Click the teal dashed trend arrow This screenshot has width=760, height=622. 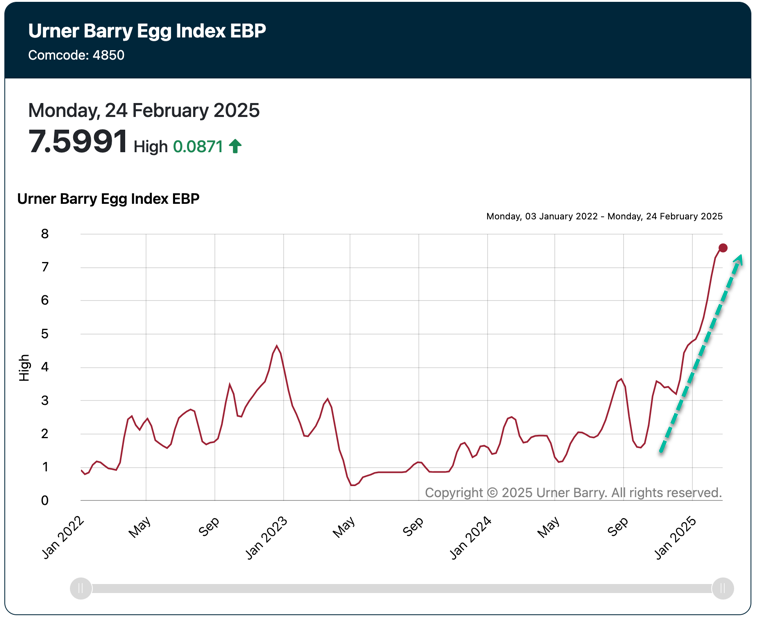[x=701, y=354]
